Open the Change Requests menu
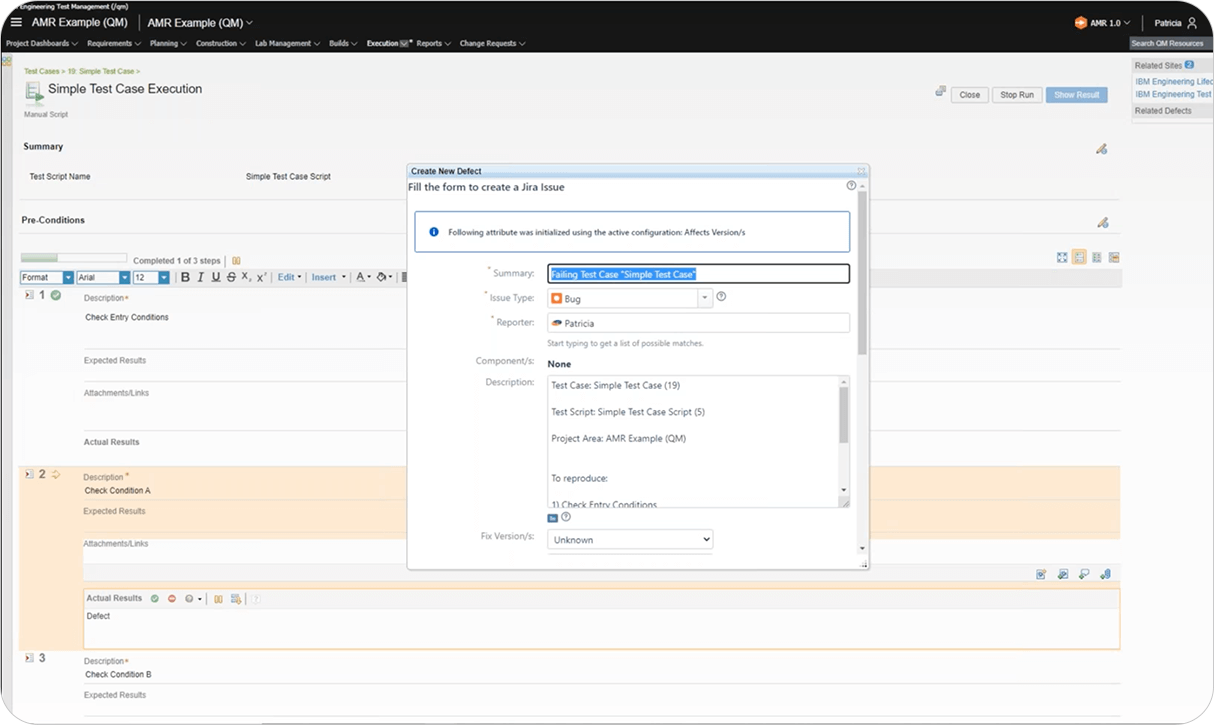The image size is (1214, 725). coord(492,44)
